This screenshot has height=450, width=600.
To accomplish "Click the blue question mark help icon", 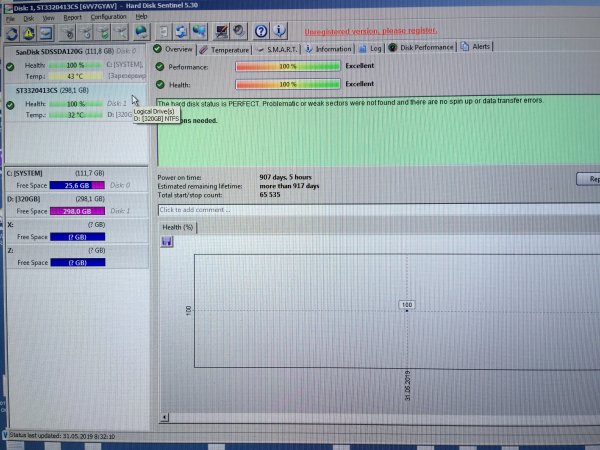I will (261, 31).
